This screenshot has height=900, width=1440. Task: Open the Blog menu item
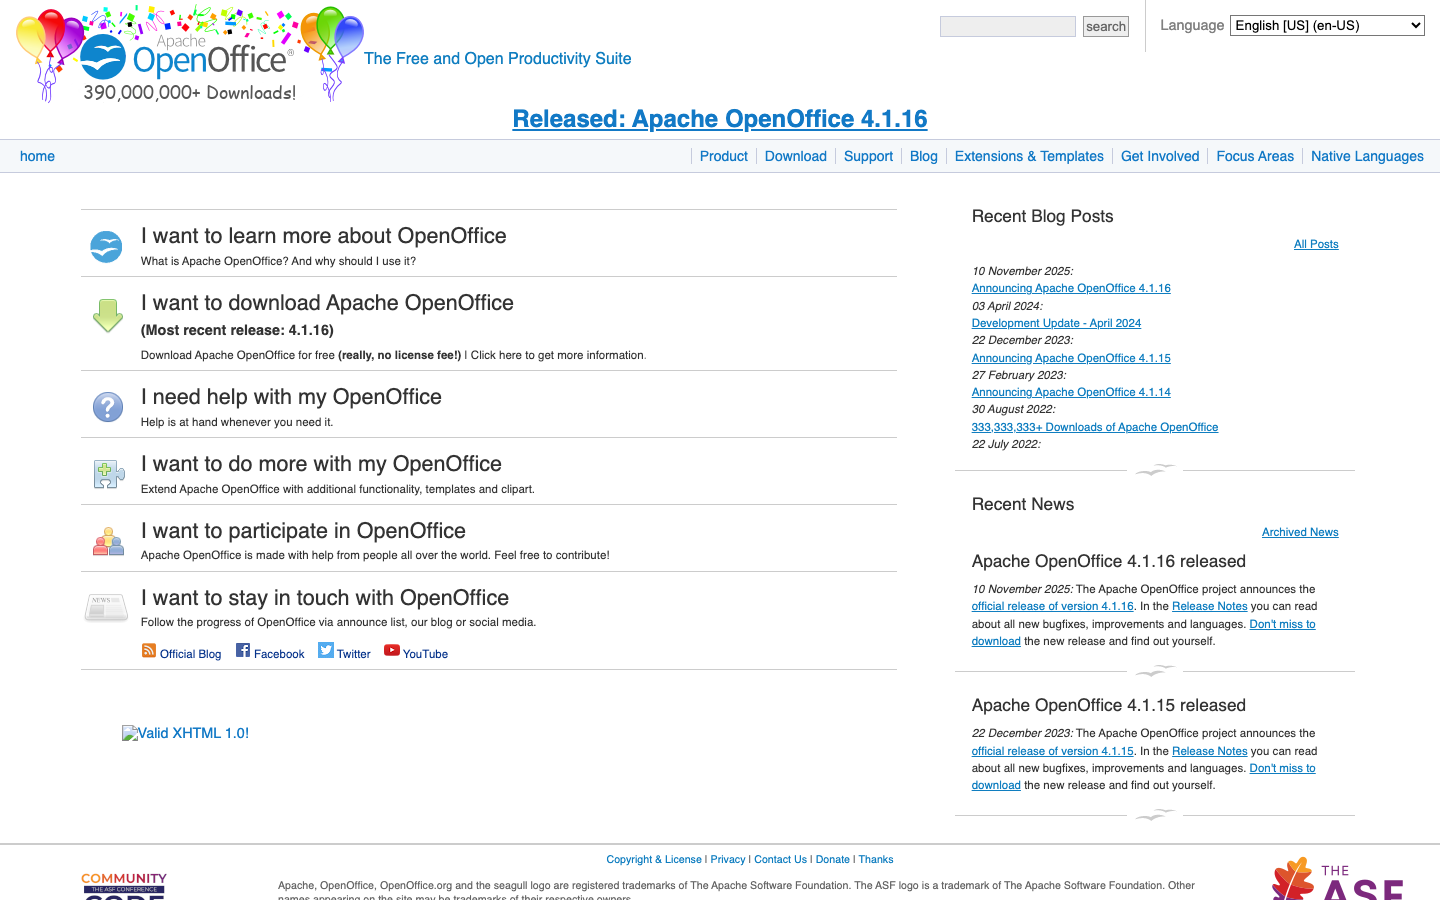pyautogui.click(x=924, y=156)
